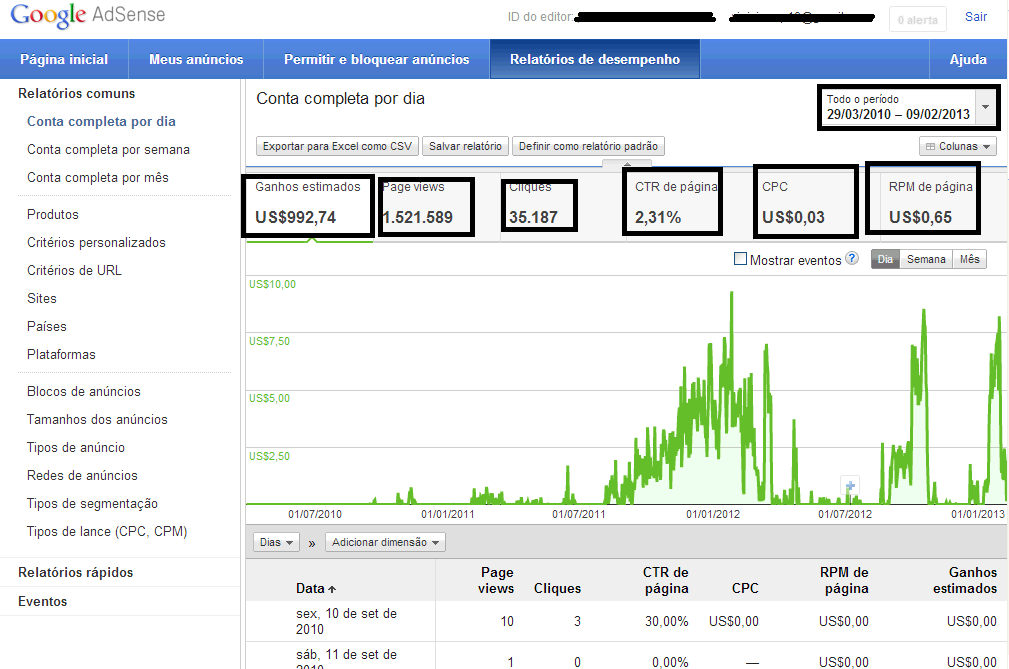Open the Sites report
The width and height of the screenshot is (1009, 669).
(x=42, y=298)
